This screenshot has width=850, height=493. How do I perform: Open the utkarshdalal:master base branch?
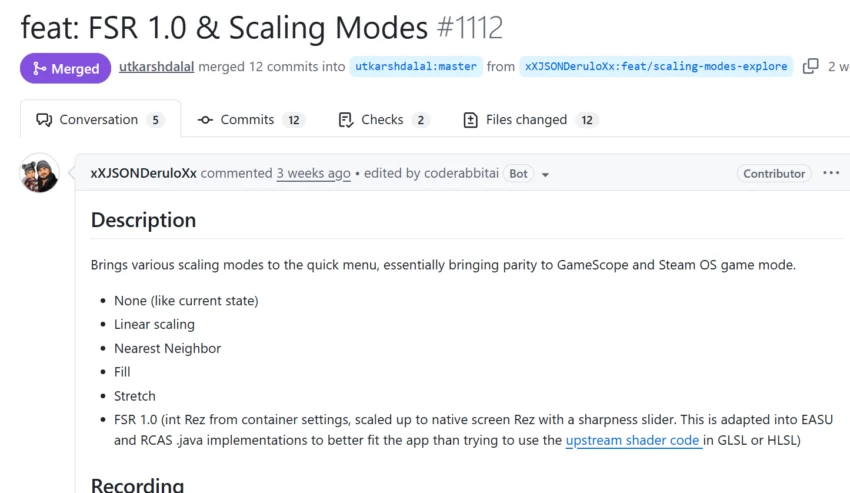(x=416, y=66)
